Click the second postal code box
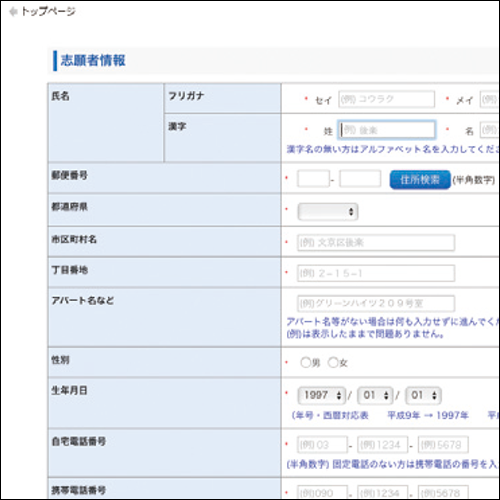The width and height of the screenshot is (500, 500). point(360,179)
